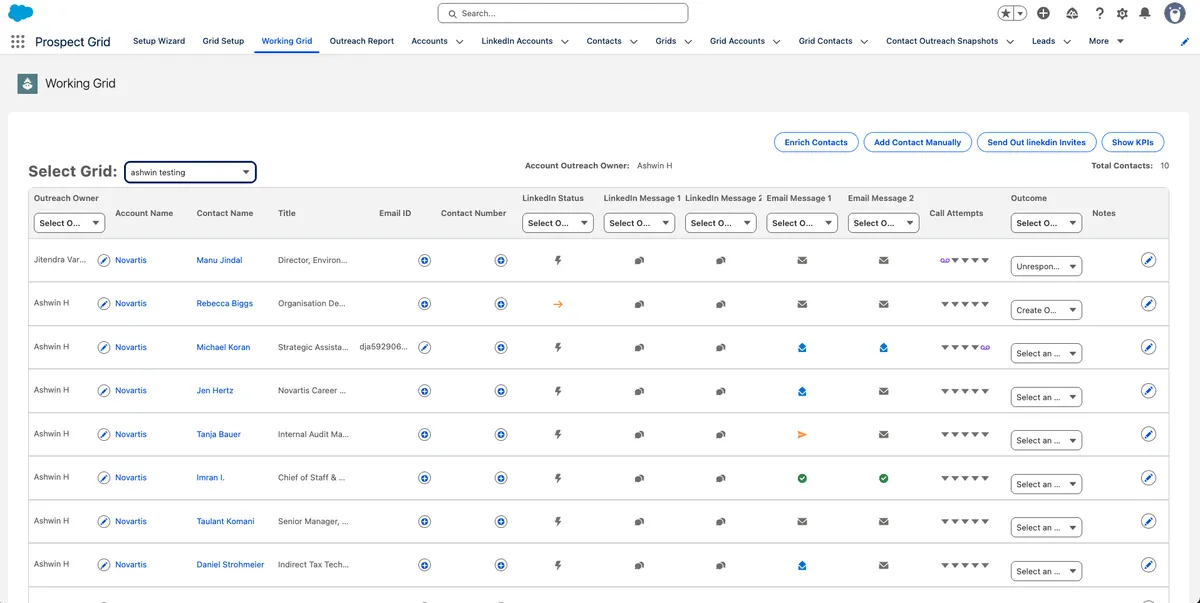Open the LinkedIn Accounts tab

click(x=517, y=41)
